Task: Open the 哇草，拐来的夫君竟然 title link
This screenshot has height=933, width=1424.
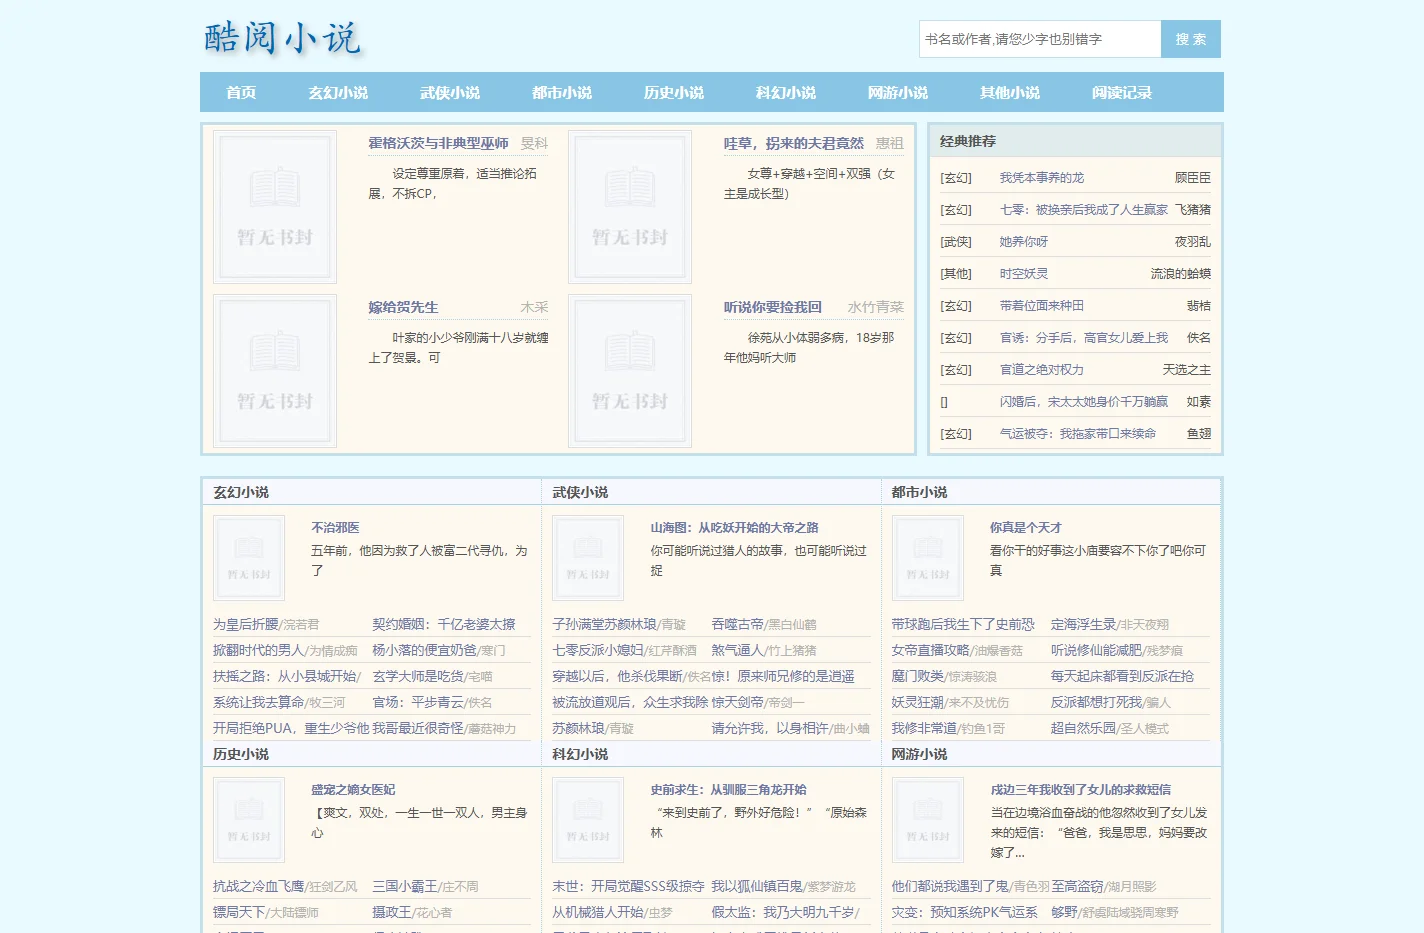Action: click(x=794, y=143)
